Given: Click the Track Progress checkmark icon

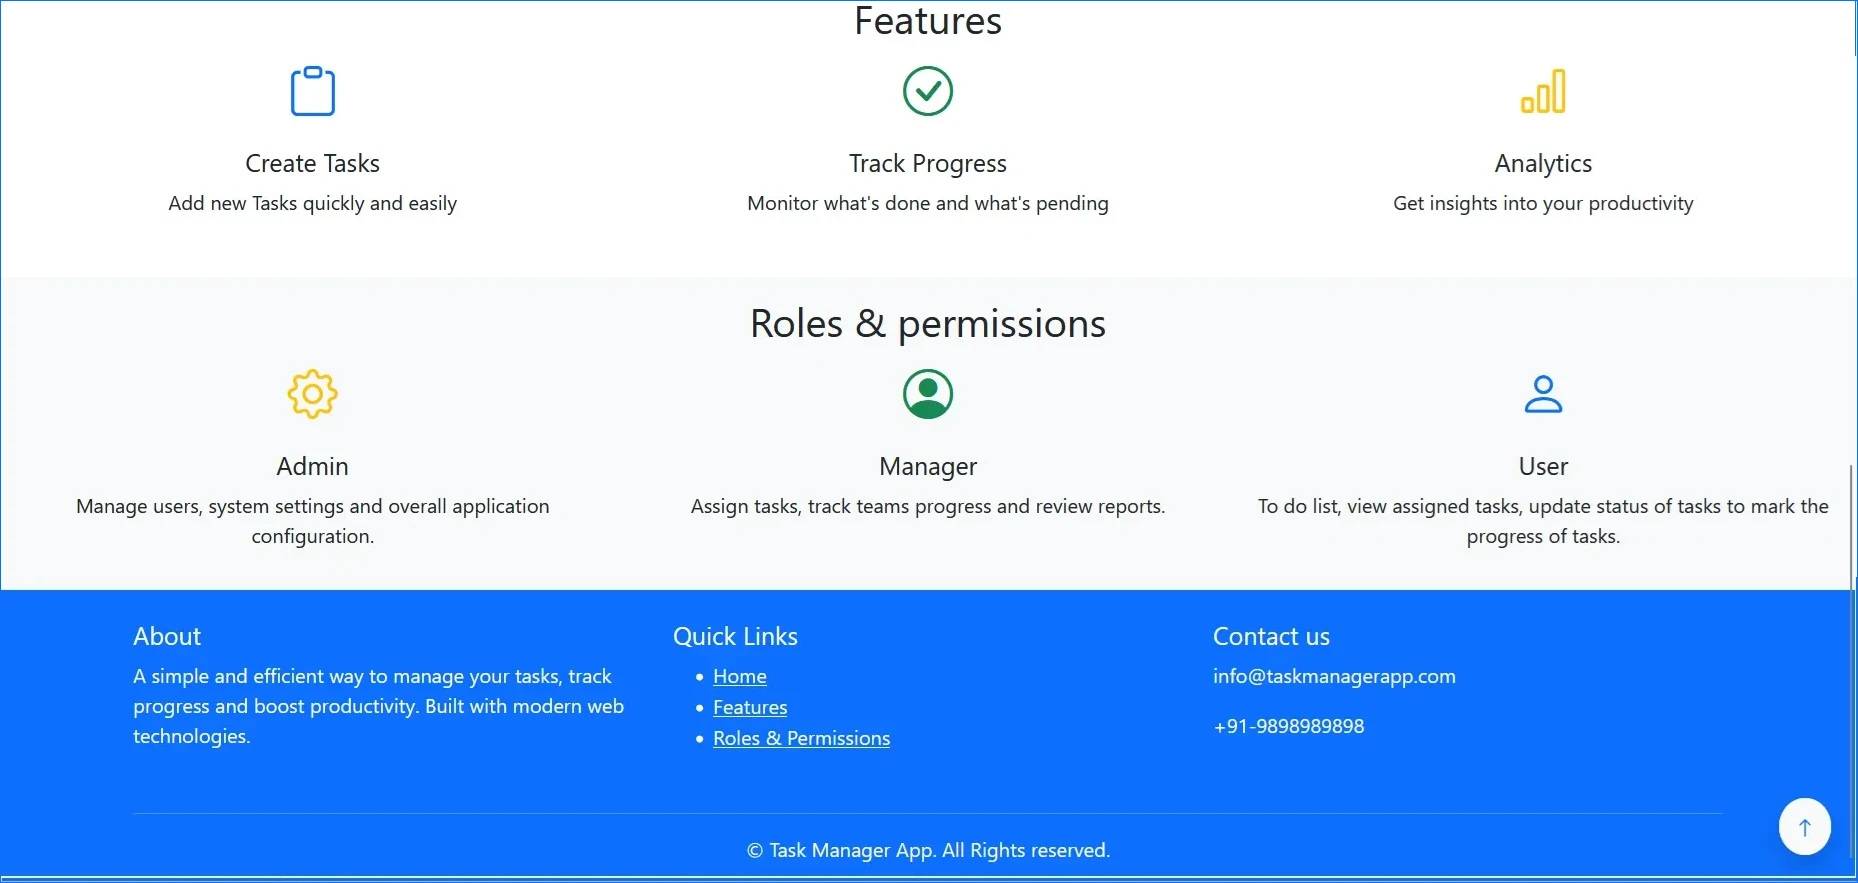Looking at the screenshot, I should (928, 91).
